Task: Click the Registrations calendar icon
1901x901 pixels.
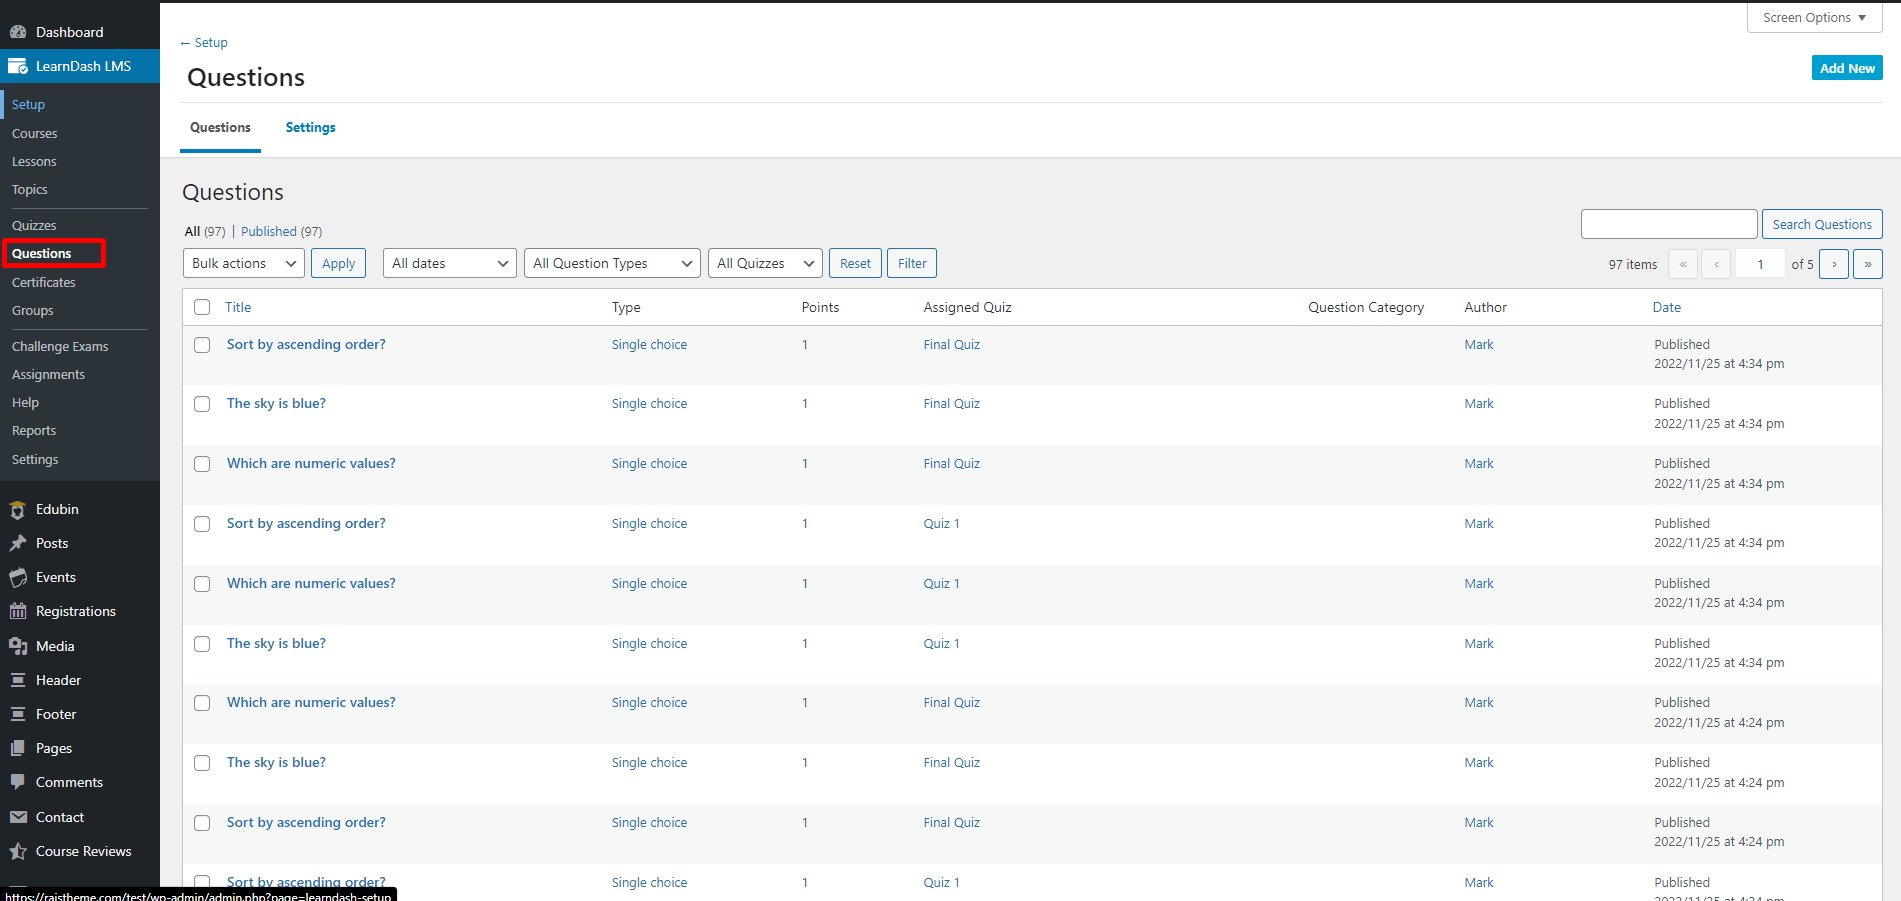Action: [18, 612]
